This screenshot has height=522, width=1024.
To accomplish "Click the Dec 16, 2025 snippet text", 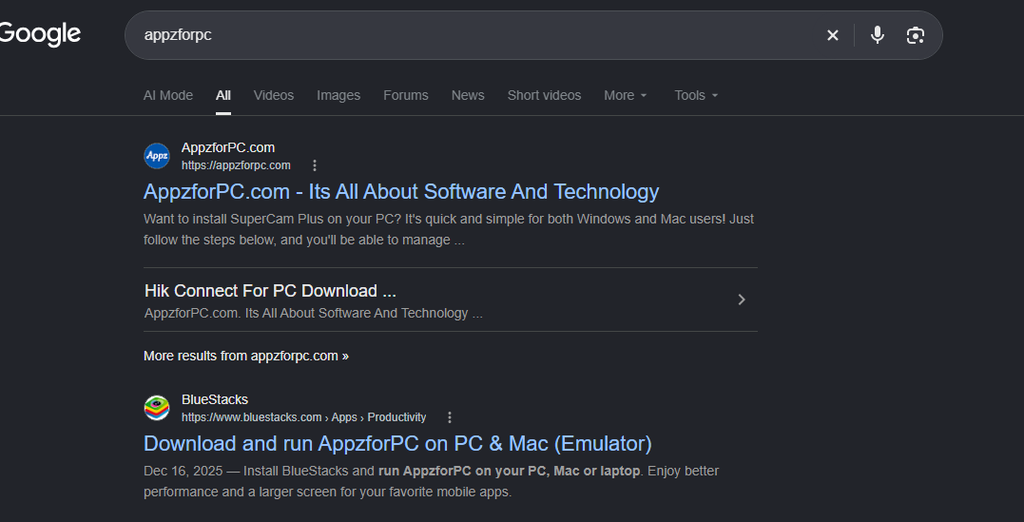I will pyautogui.click(x=431, y=481).
